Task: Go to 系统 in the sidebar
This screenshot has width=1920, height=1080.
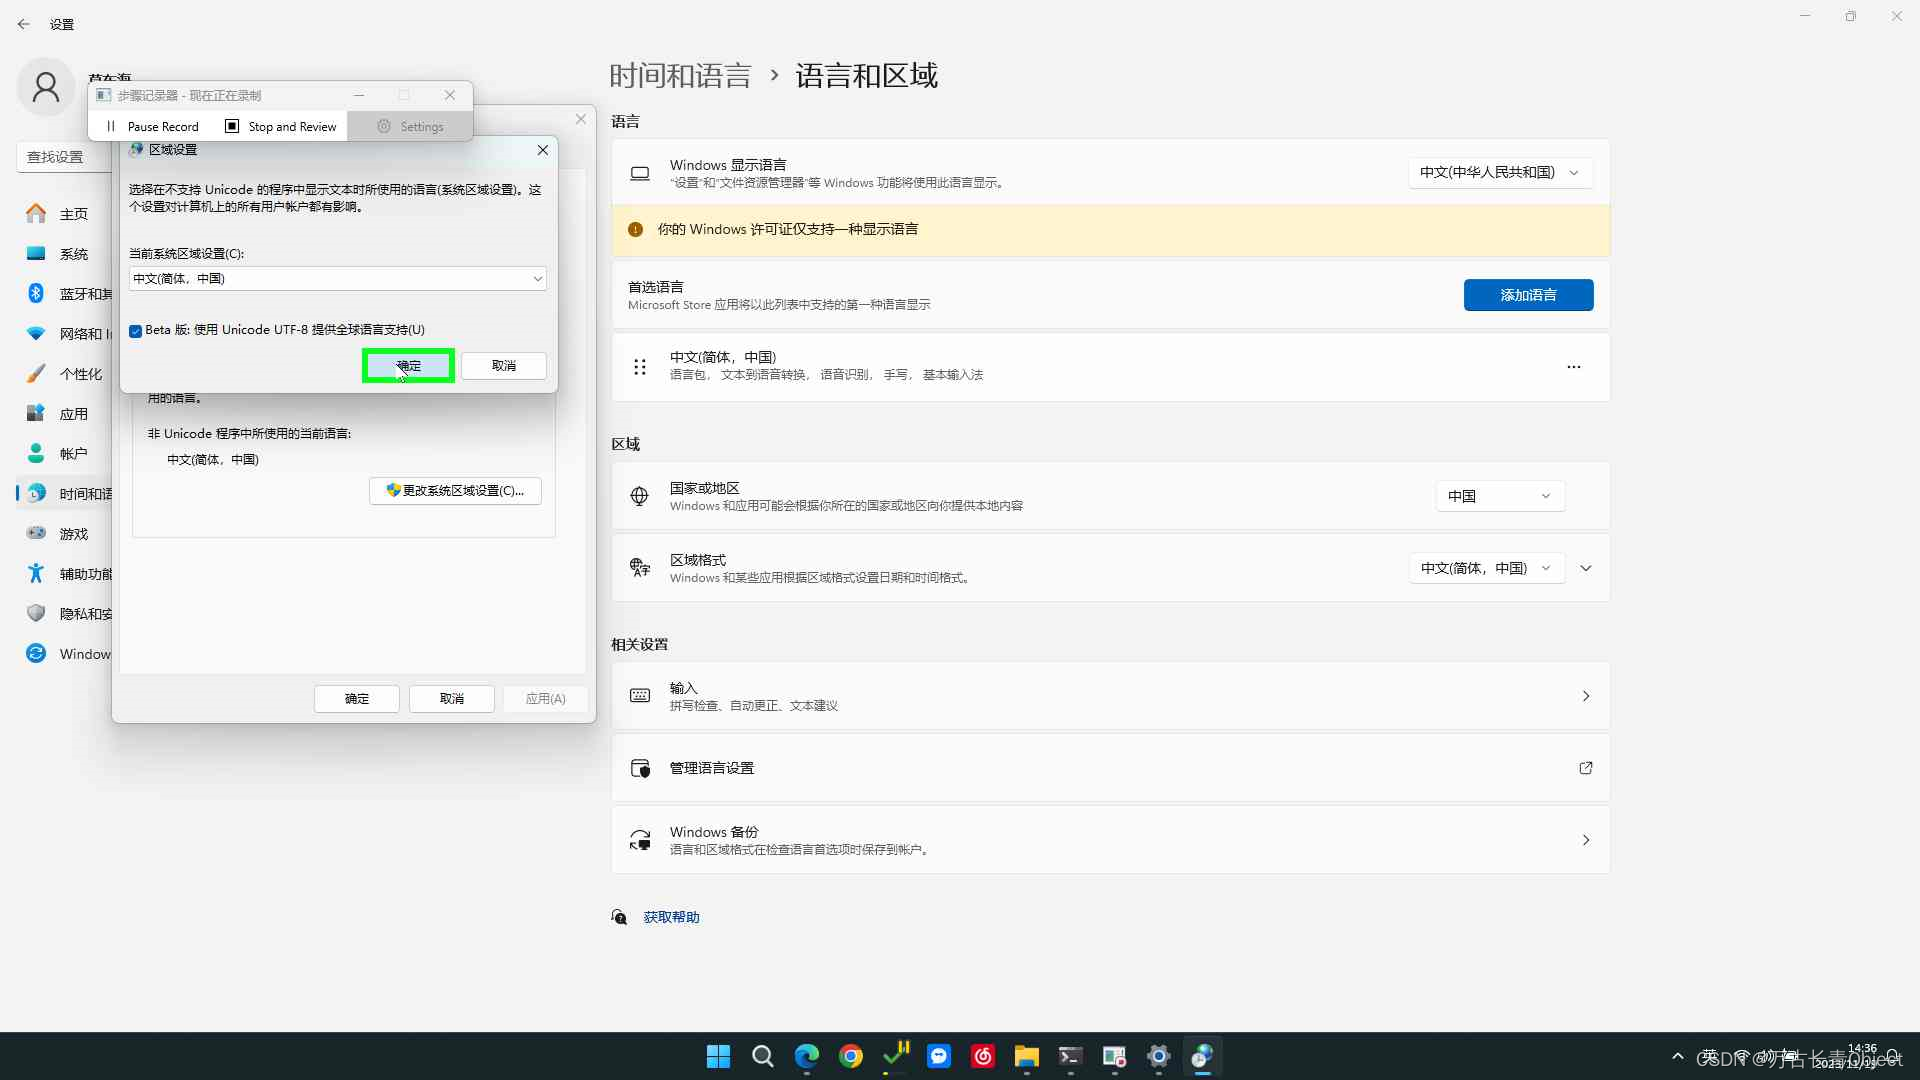Action: tap(74, 254)
